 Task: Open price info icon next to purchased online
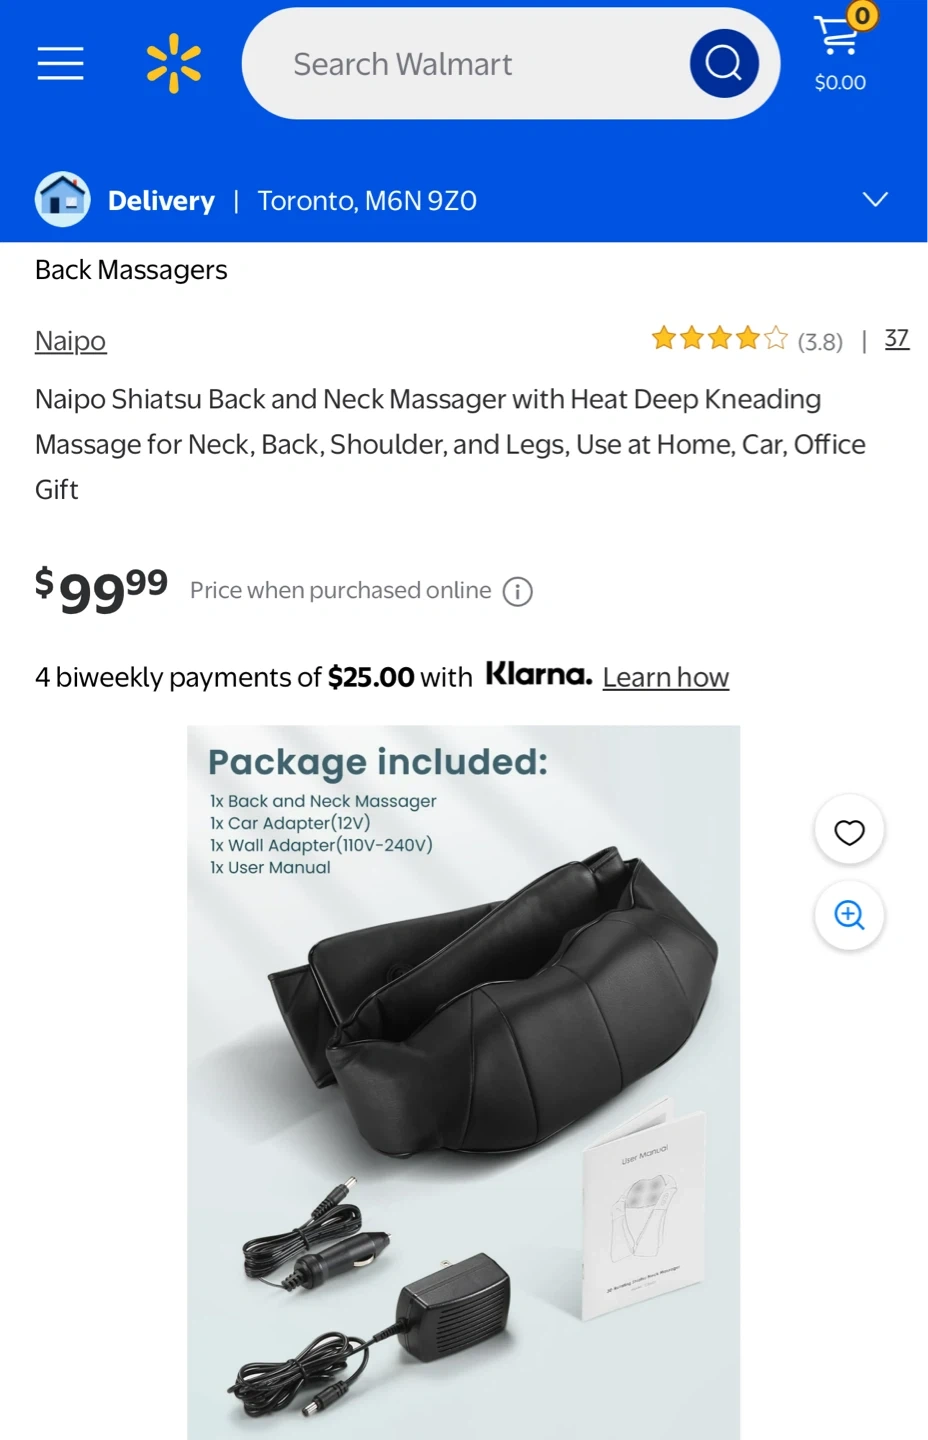517,592
